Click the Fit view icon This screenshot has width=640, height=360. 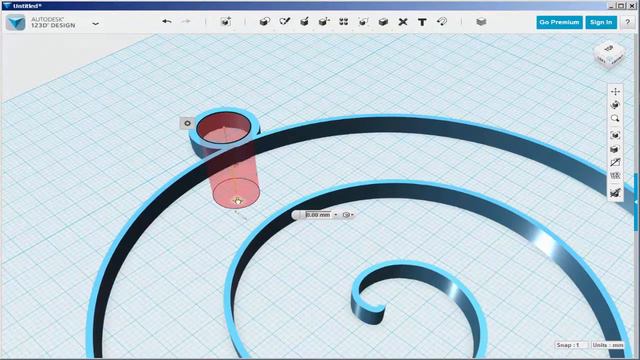tap(616, 135)
